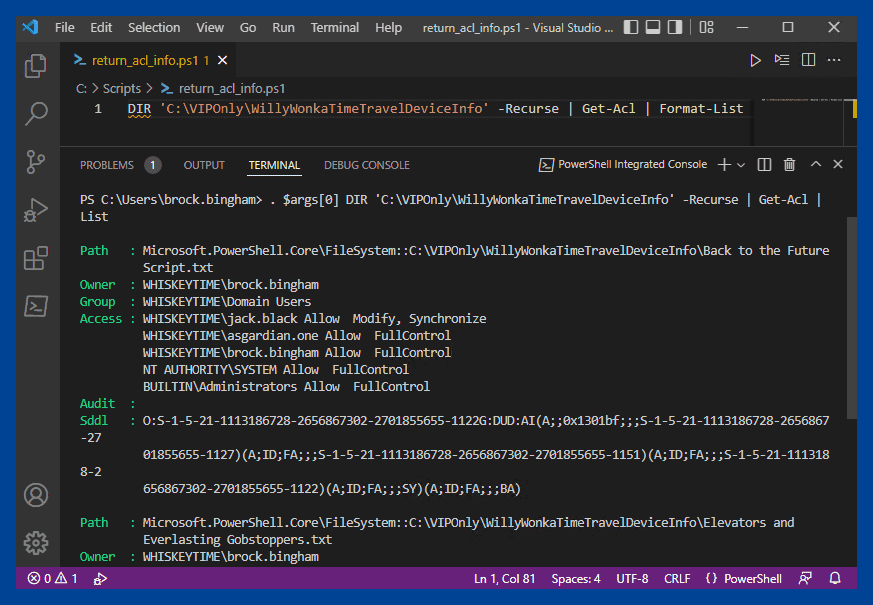Screen dimensions: 873x605
Task: Open the Terminal menu
Action: click(335, 27)
